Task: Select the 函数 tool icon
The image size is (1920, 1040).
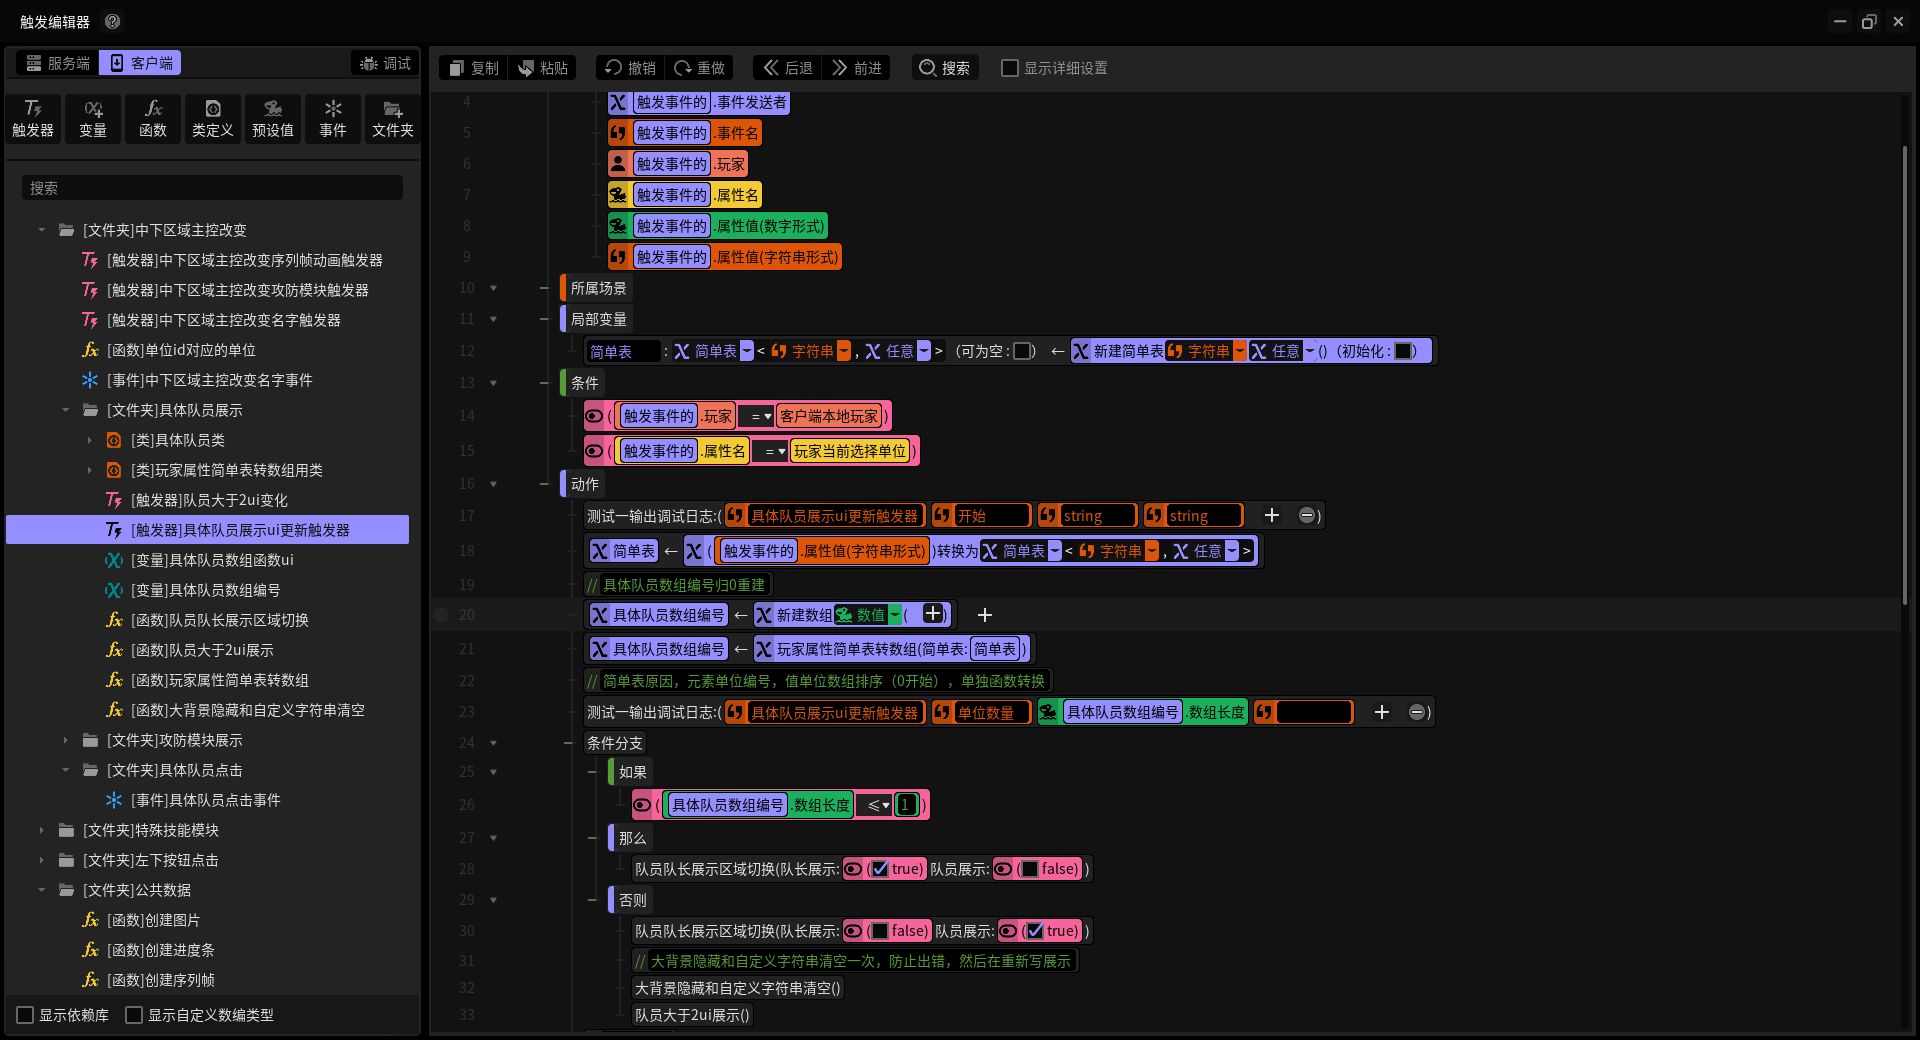Action: [x=153, y=119]
